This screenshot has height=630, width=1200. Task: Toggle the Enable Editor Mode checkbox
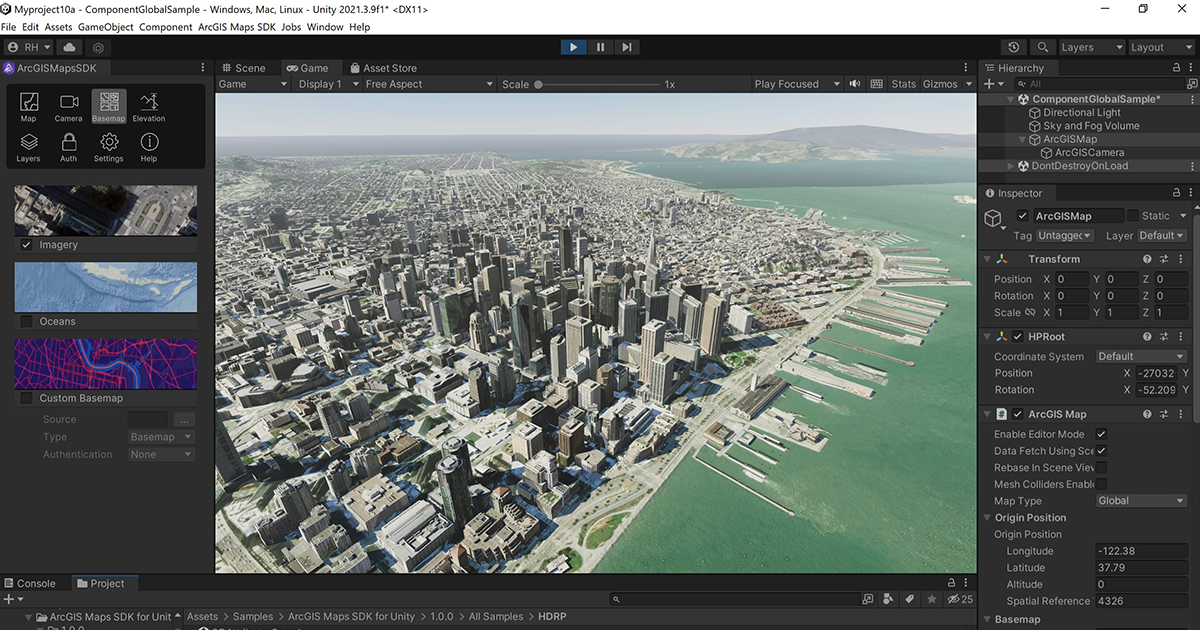[1101, 434]
